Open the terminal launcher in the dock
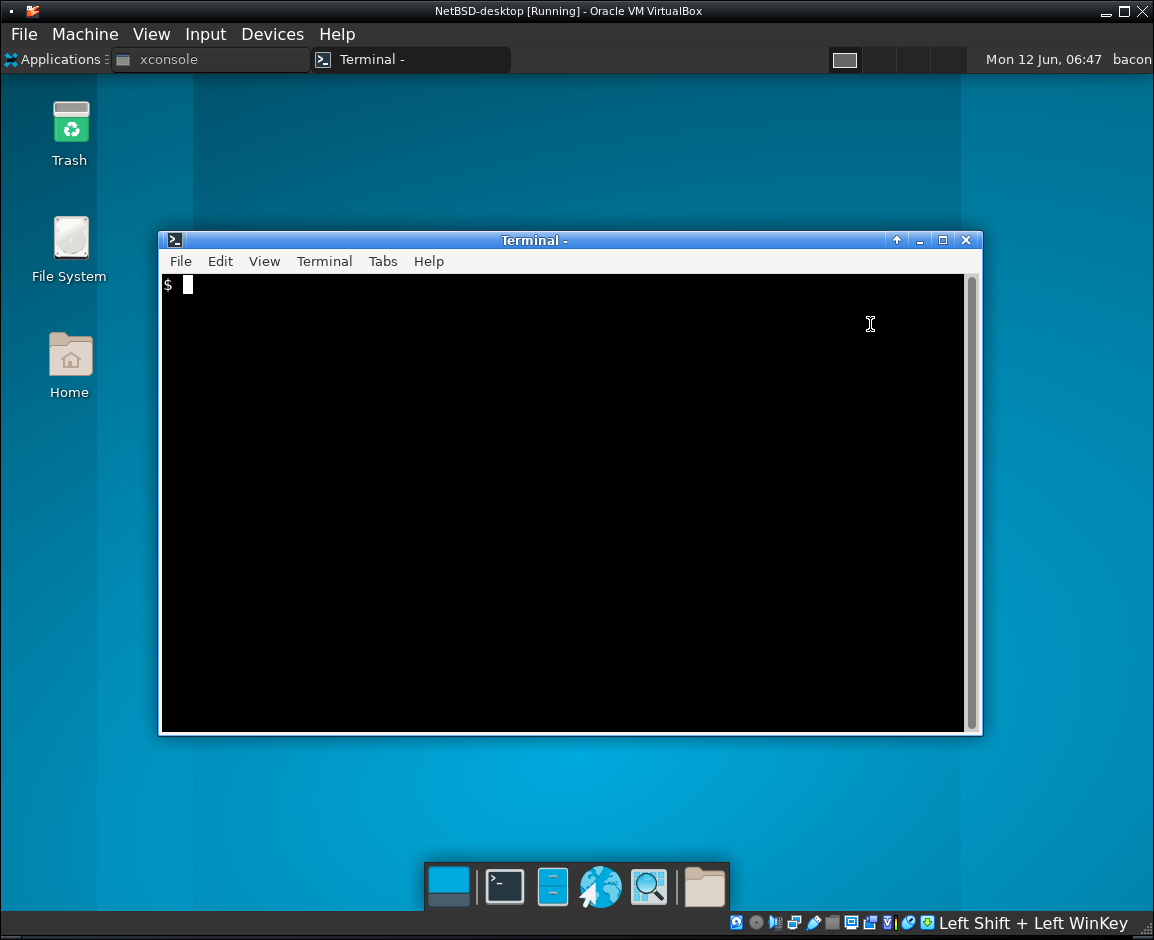This screenshot has width=1154, height=940. click(505, 886)
